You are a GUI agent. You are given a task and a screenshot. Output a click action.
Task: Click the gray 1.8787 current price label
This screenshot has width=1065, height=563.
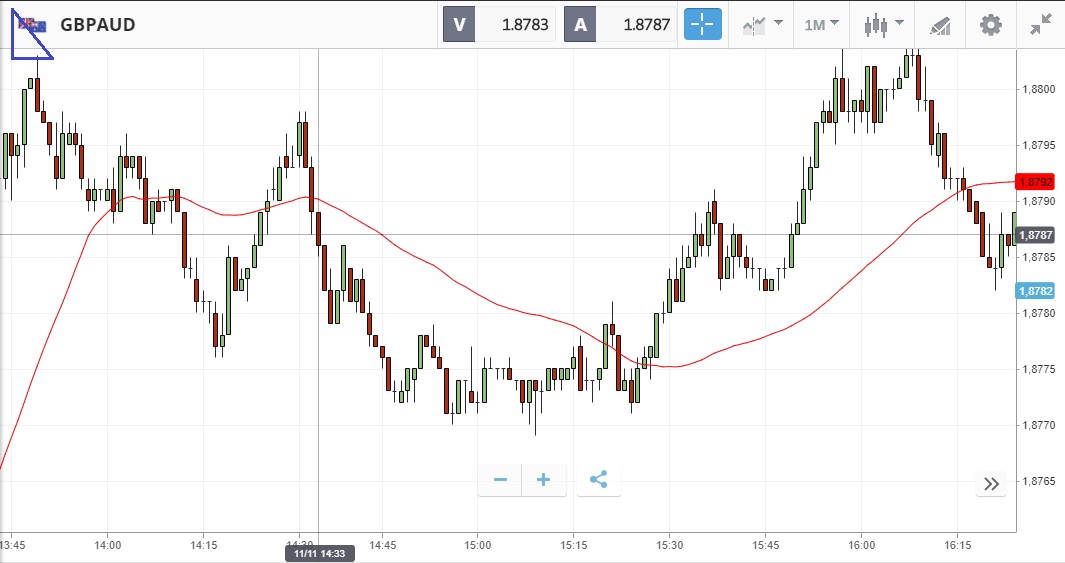[1035, 235]
